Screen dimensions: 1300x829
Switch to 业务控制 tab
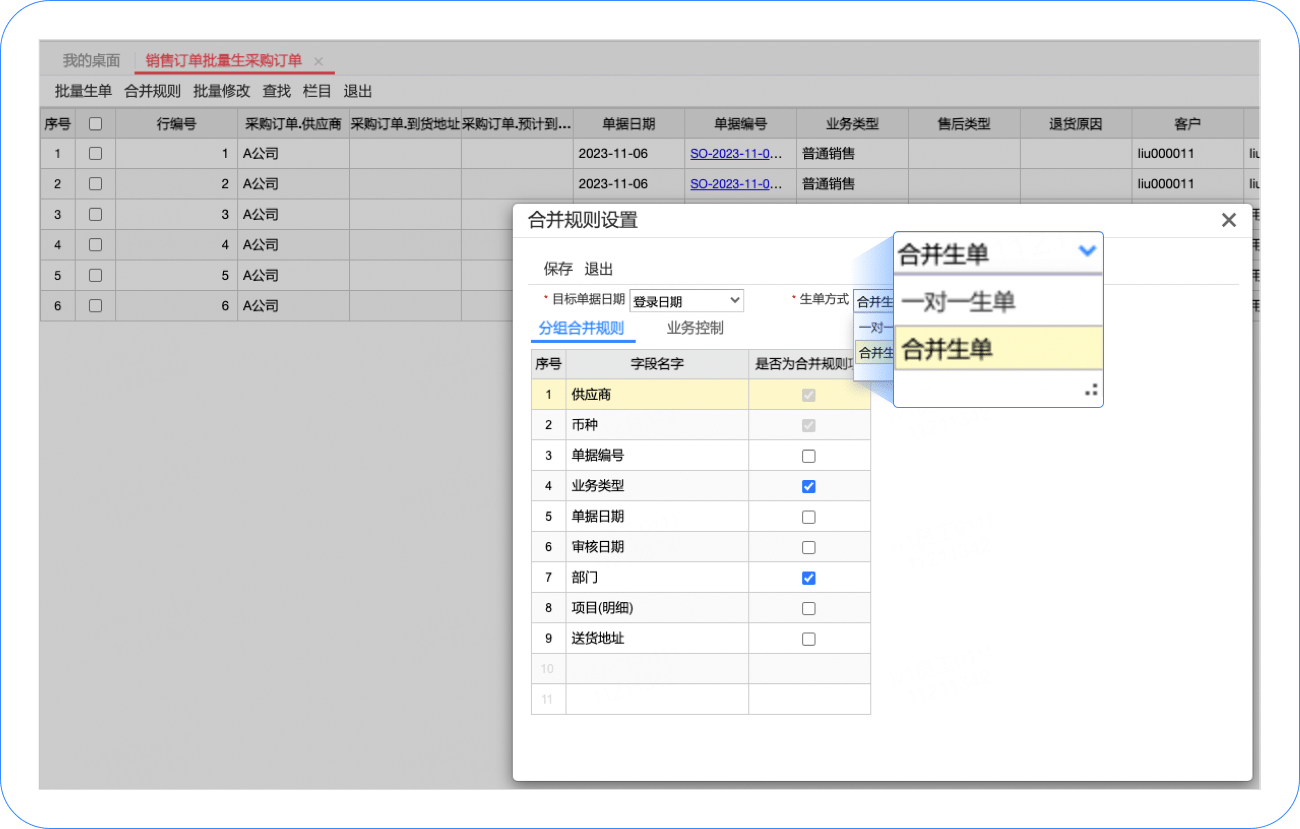click(695, 328)
